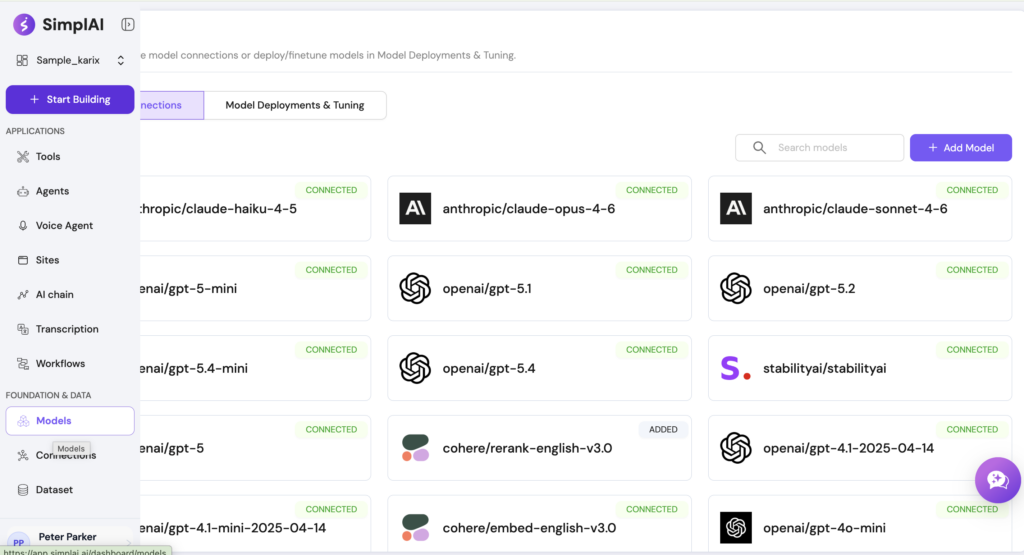
Task: Click the OpenAI logo on gpt-5.1
Action: click(x=415, y=289)
